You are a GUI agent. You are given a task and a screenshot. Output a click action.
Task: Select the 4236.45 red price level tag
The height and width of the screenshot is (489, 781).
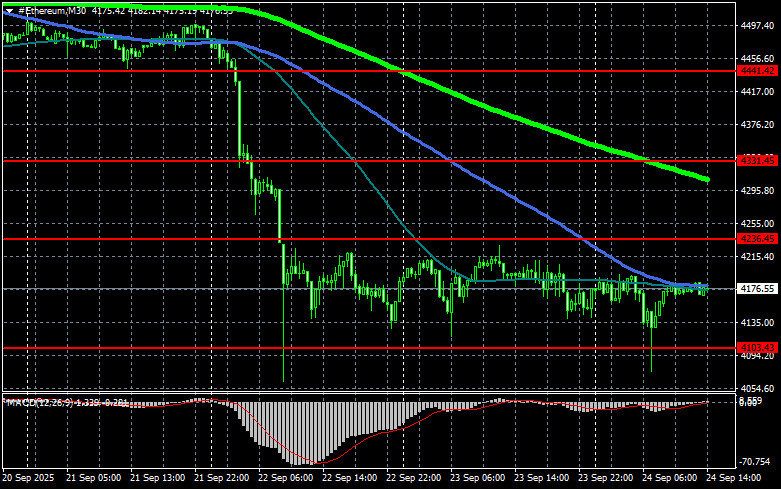click(757, 239)
